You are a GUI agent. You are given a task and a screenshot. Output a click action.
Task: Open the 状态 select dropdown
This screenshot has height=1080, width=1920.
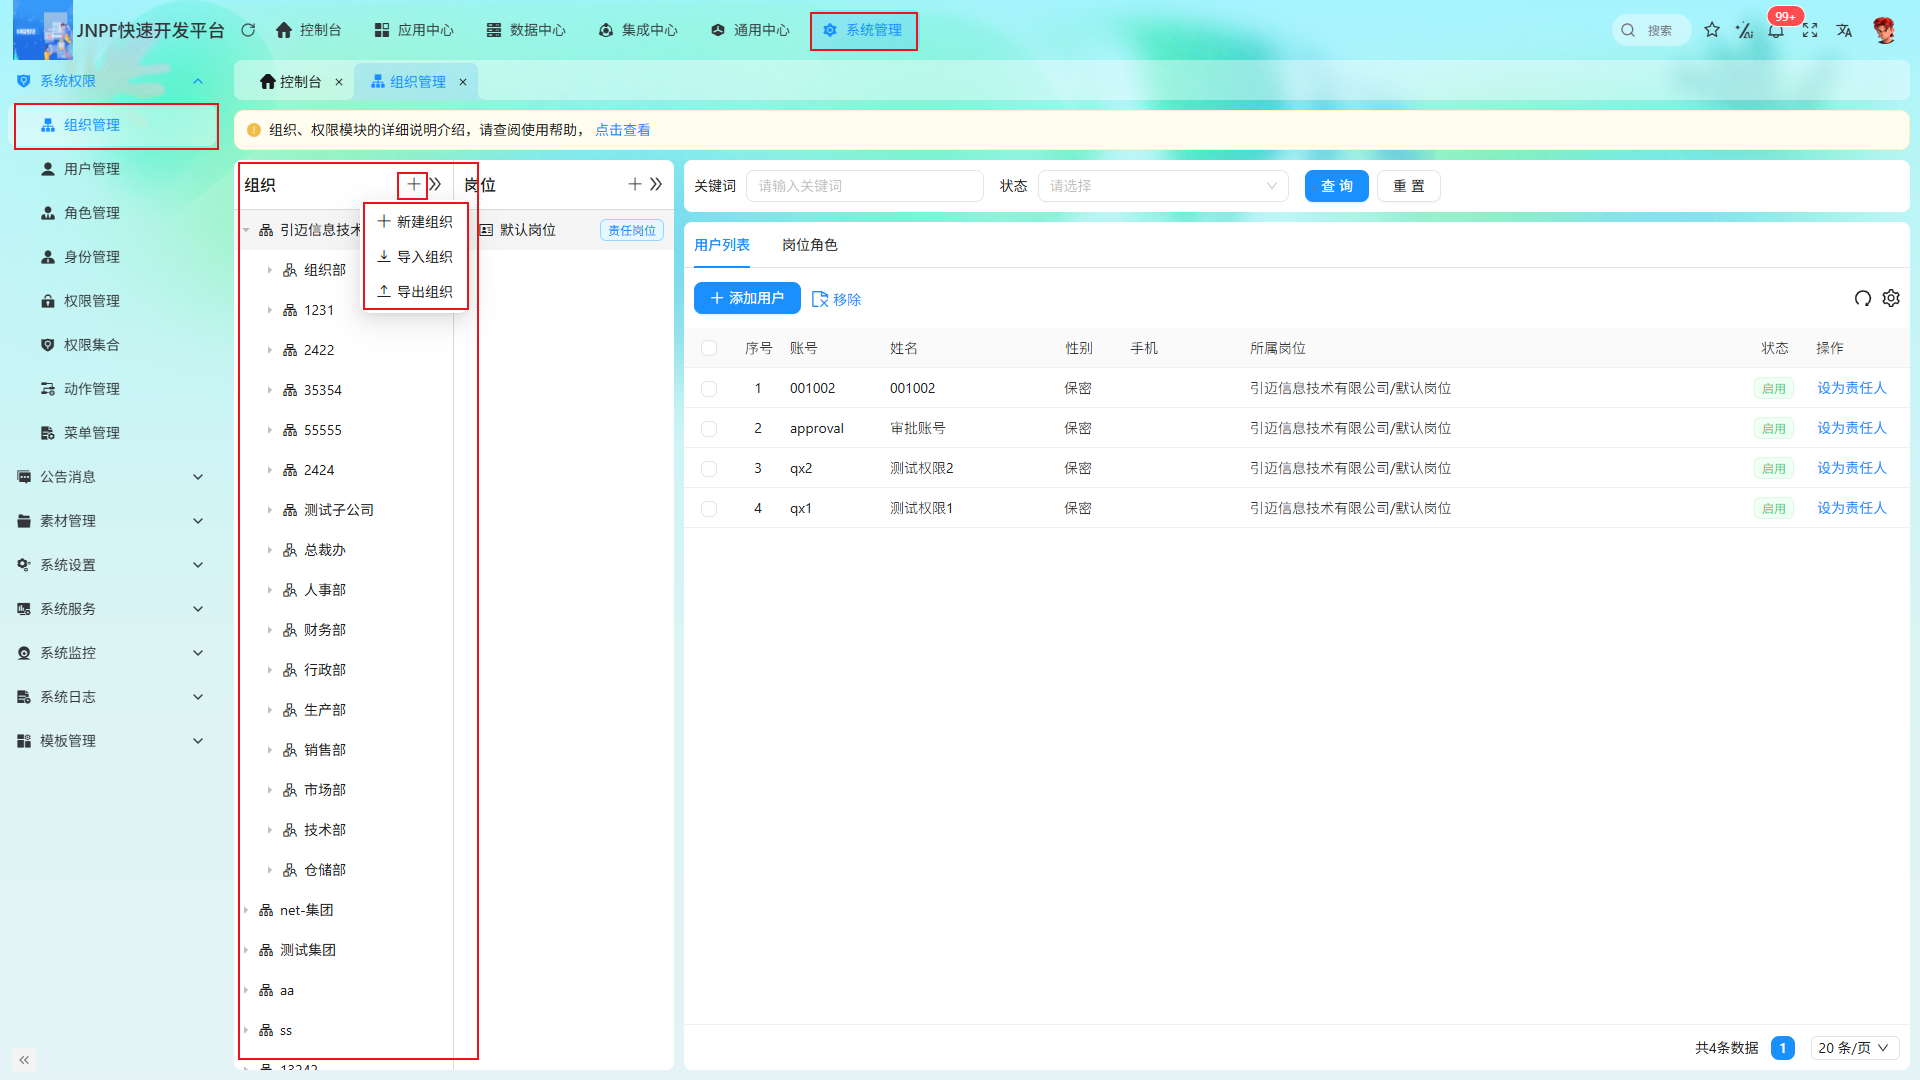1163,186
